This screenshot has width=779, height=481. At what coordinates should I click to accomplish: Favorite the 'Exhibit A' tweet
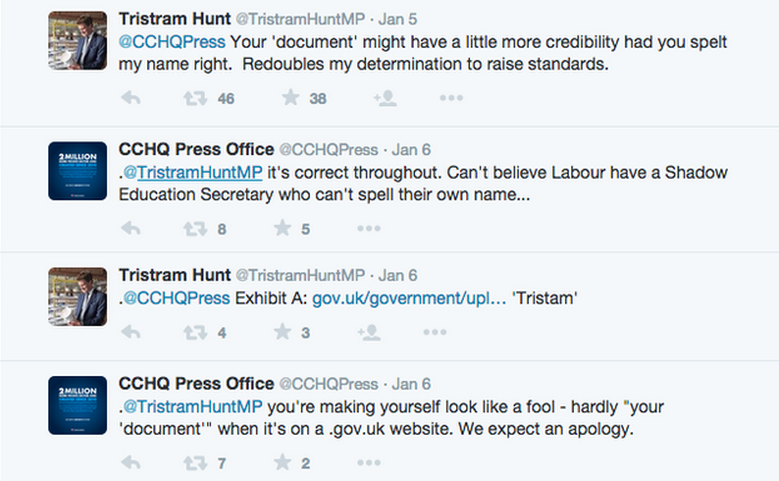click(282, 331)
